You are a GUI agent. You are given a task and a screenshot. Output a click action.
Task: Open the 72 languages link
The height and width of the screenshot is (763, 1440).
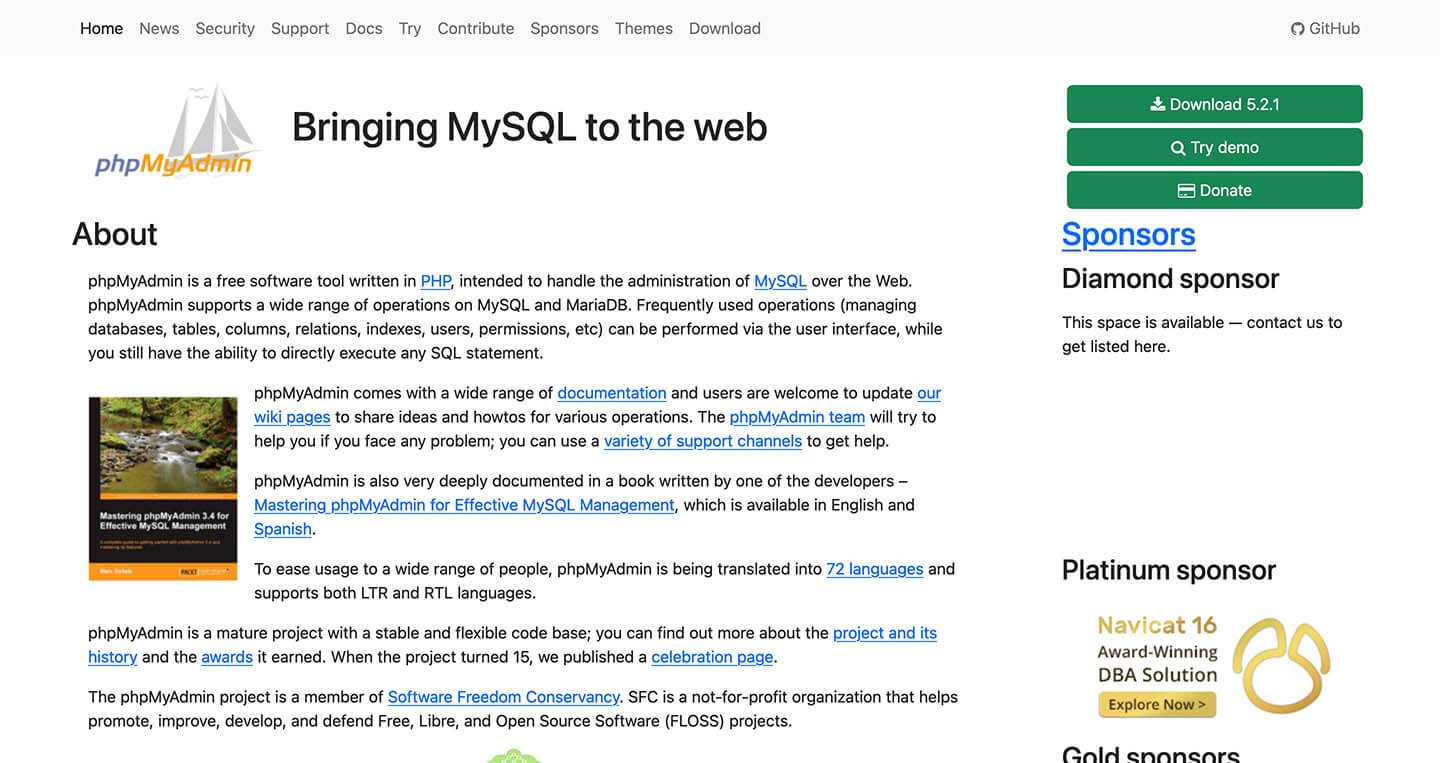(875, 569)
